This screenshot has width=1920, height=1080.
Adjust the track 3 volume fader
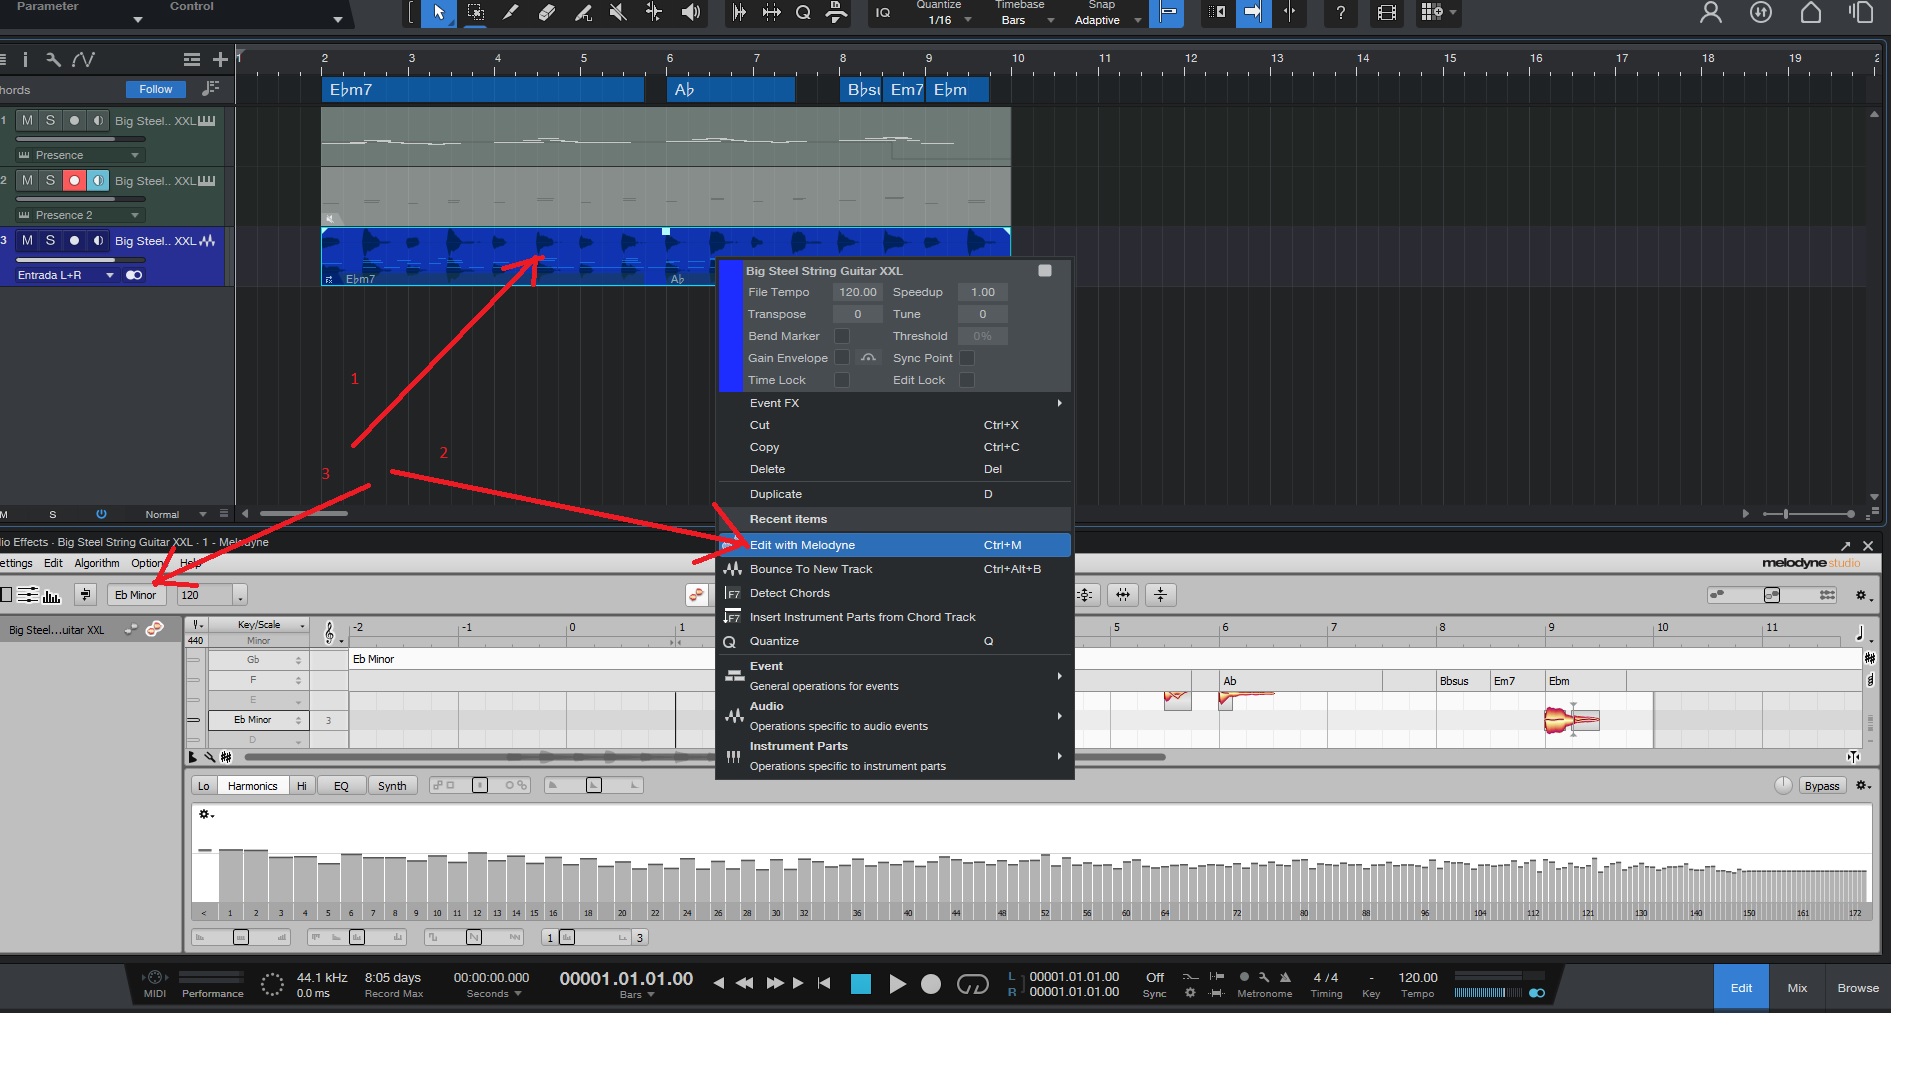(x=114, y=259)
